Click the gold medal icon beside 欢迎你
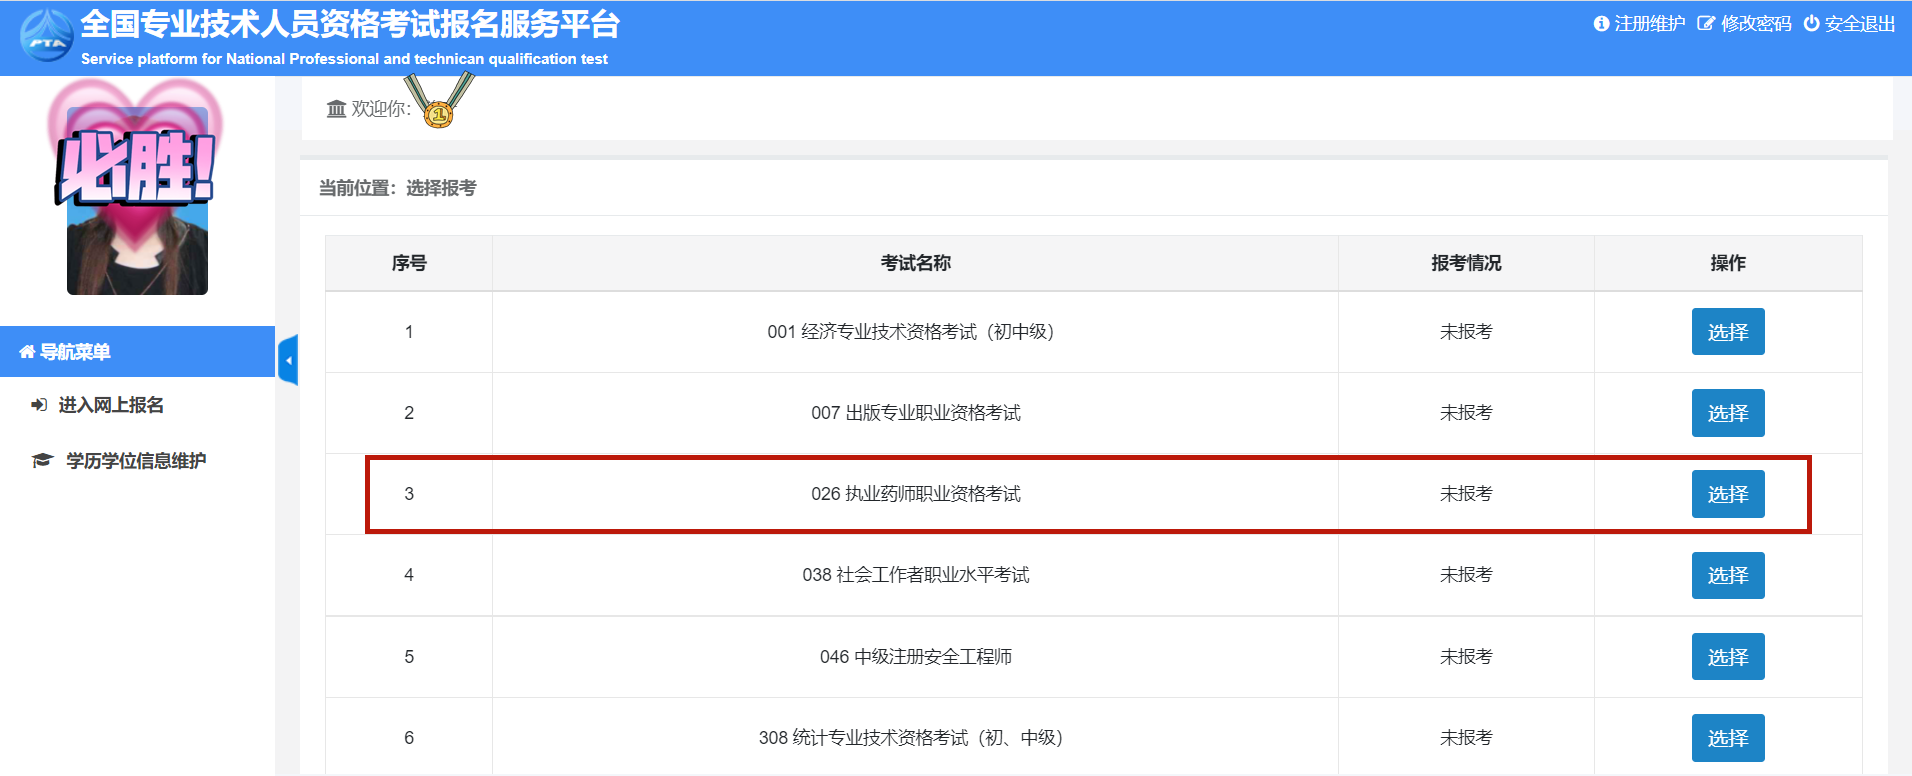The width and height of the screenshot is (1912, 776). coord(440,102)
